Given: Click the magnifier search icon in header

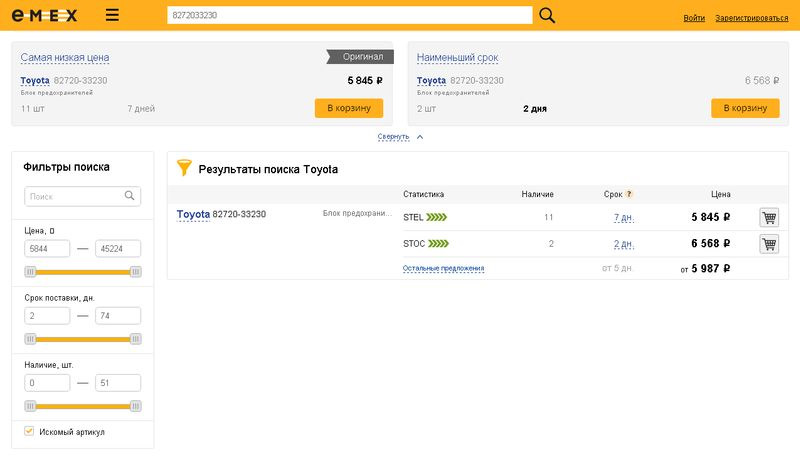Looking at the screenshot, I should point(547,15).
